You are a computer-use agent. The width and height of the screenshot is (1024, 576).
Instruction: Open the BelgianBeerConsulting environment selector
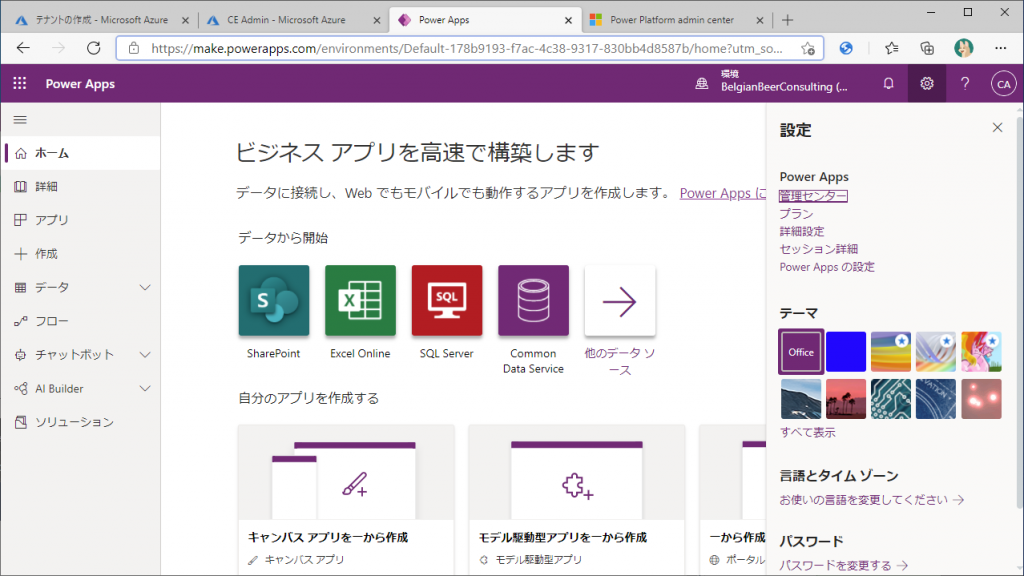tap(784, 81)
